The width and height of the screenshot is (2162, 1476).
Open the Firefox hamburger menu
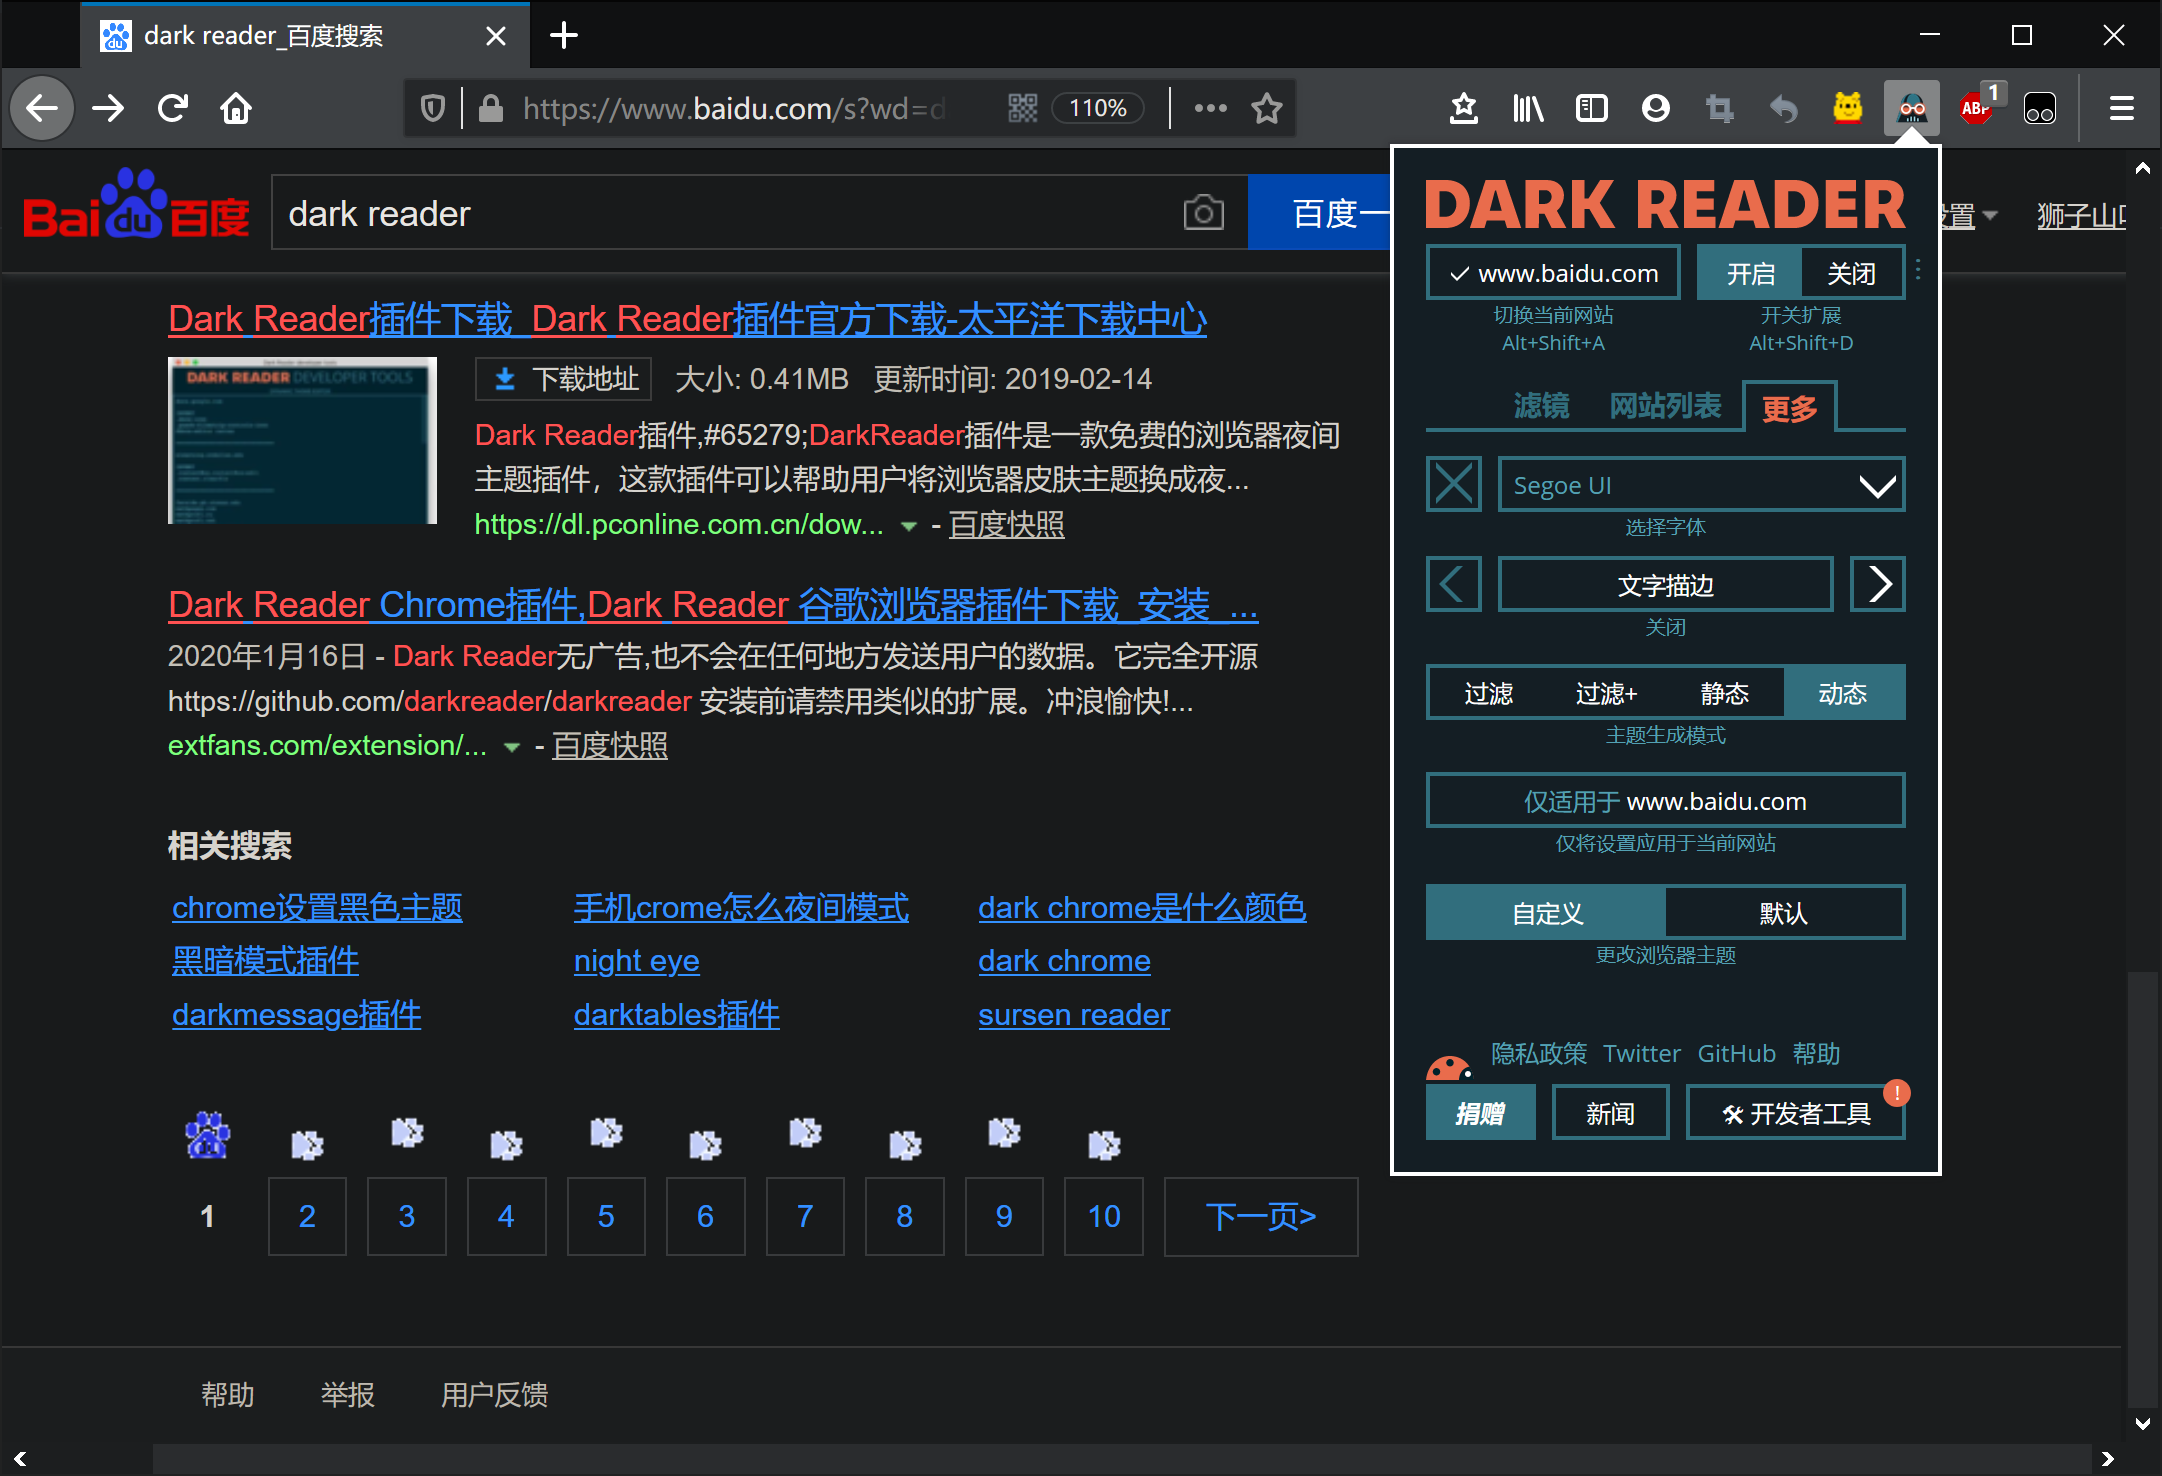click(x=2121, y=108)
